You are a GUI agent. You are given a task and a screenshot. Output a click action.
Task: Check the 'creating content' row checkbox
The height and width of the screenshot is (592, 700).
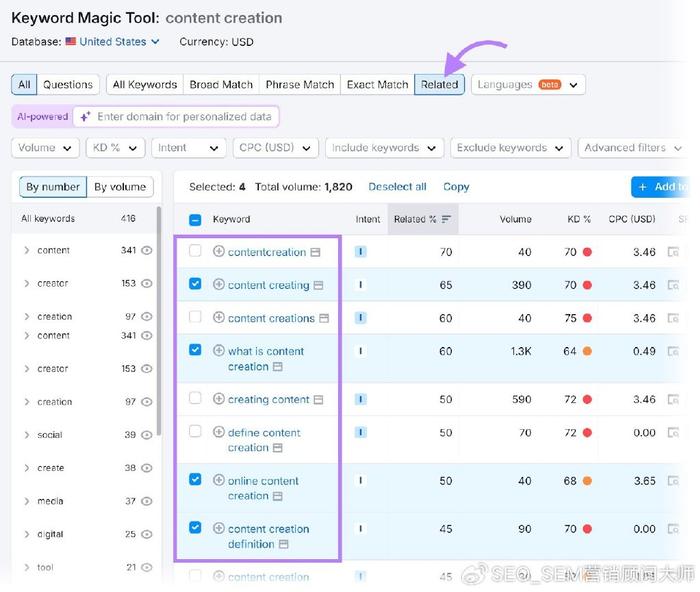point(195,398)
